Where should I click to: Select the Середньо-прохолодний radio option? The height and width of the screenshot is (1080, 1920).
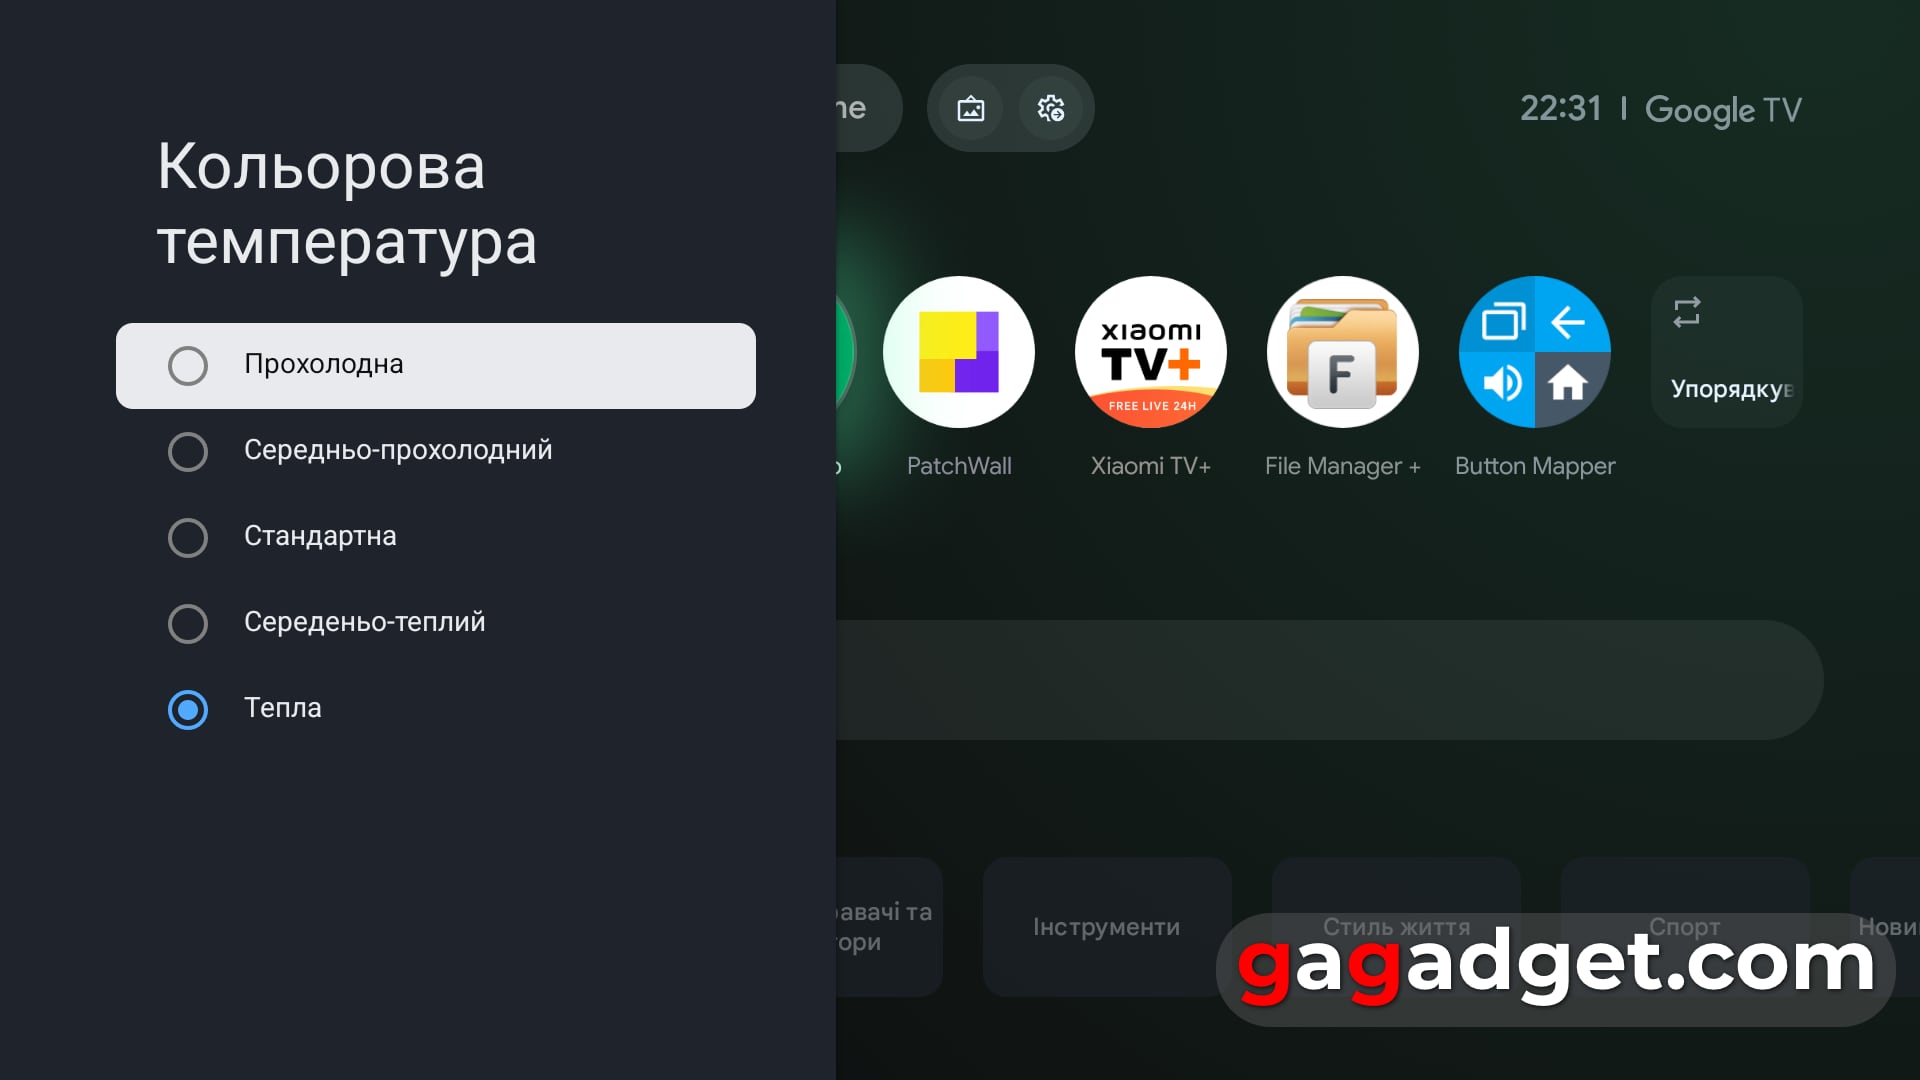click(435, 451)
